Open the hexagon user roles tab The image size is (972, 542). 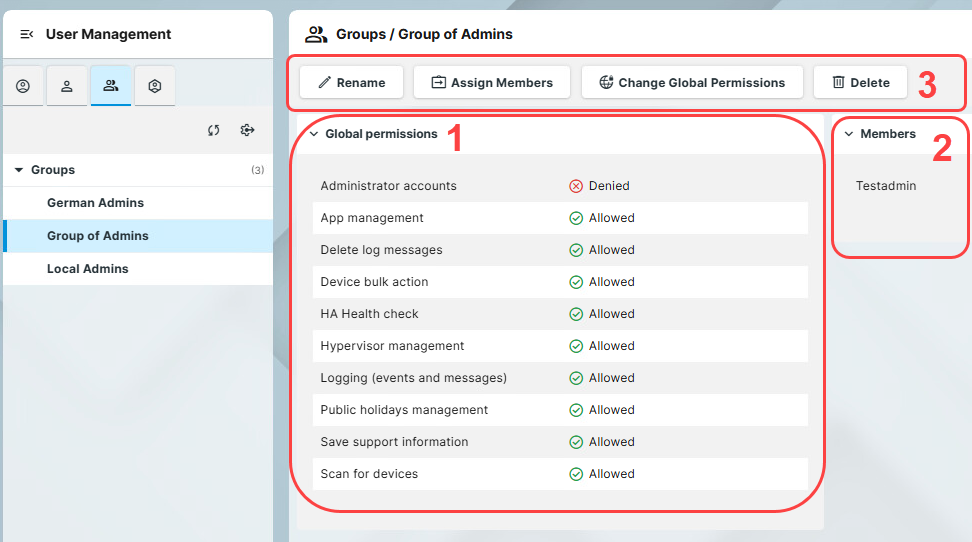click(155, 86)
